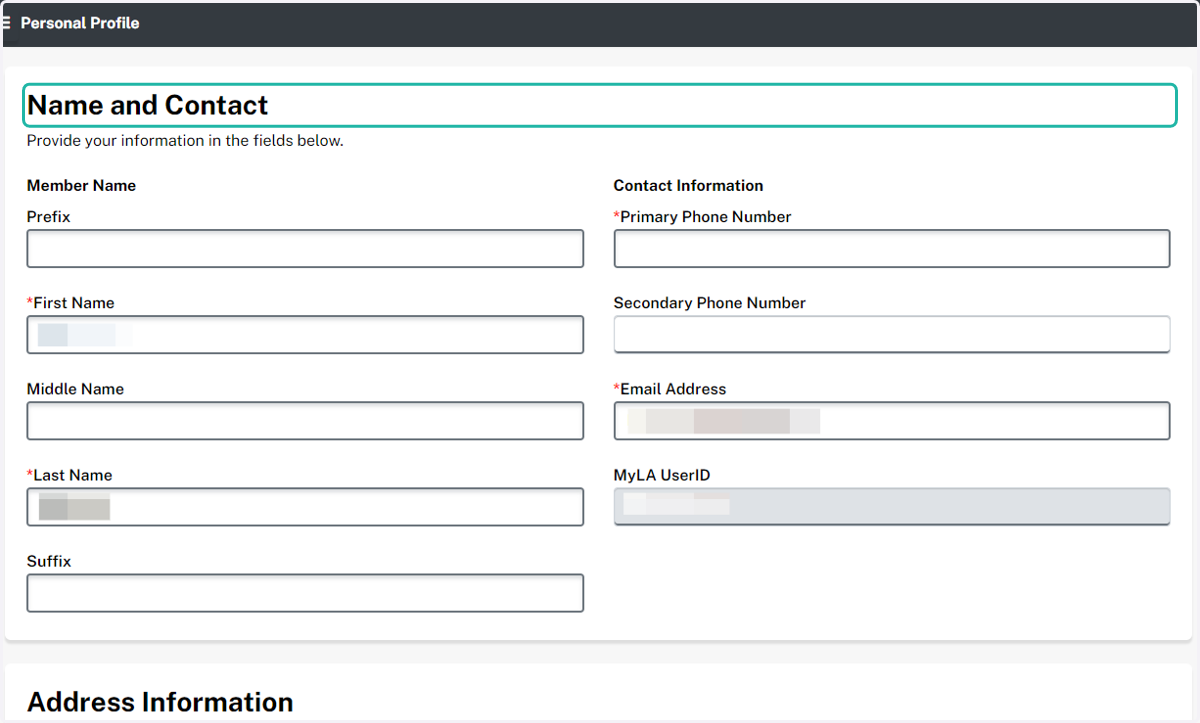Open the hamburger menu beside Personal Profile
Screen dimensions: 1200x723
point(6,22)
